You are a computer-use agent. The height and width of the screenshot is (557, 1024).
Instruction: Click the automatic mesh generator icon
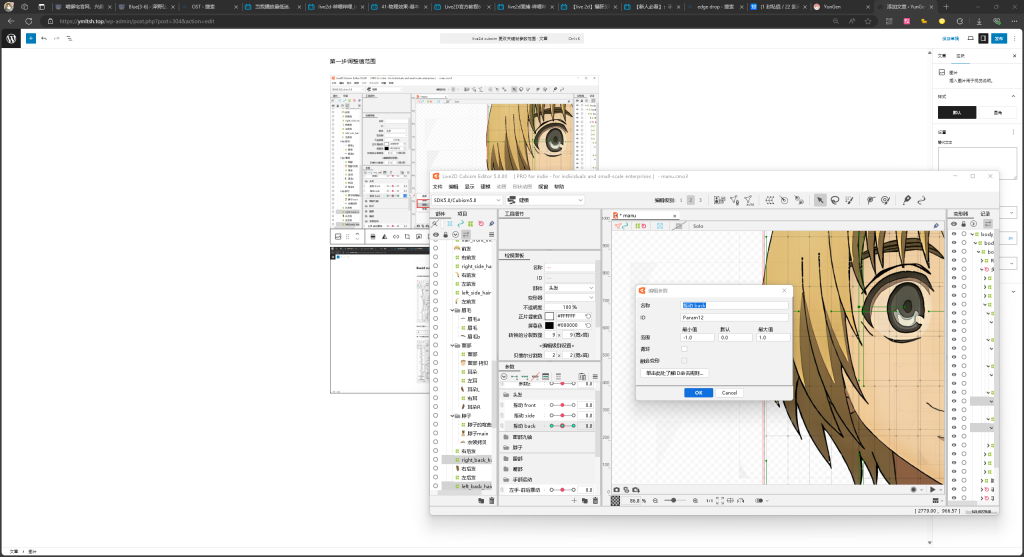click(x=749, y=200)
